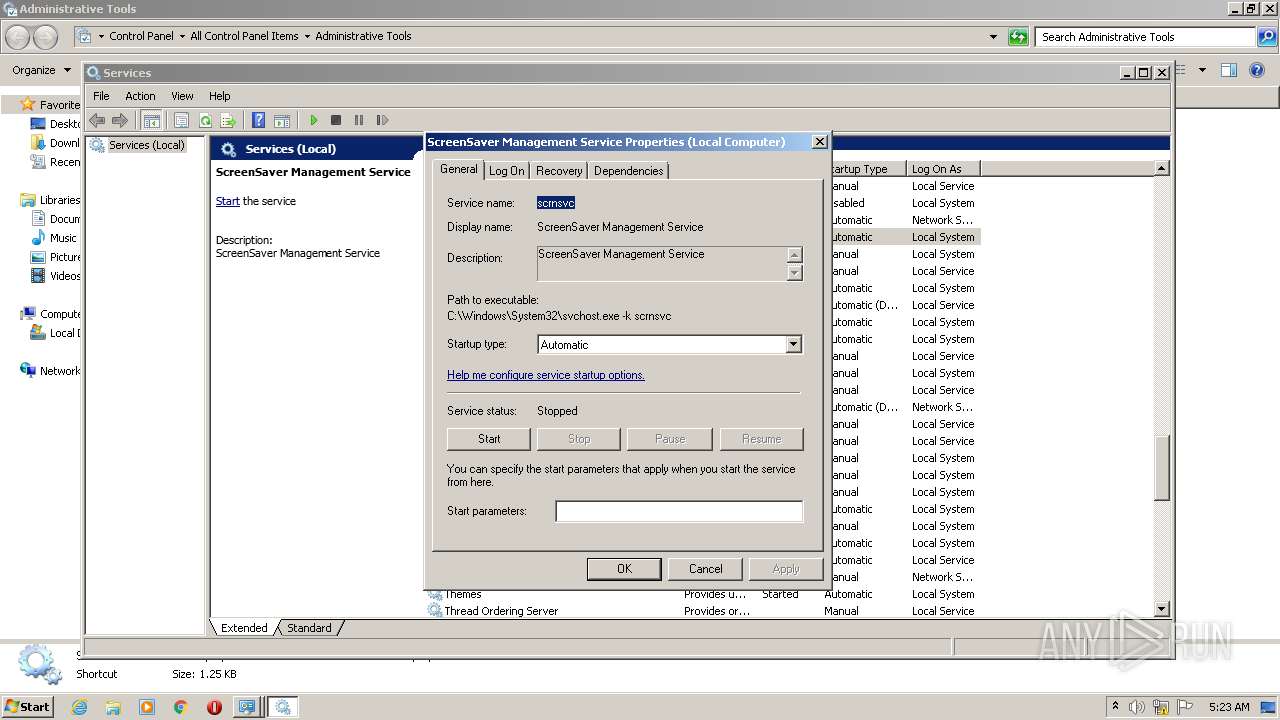The height and width of the screenshot is (720, 1280).
Task: Confirm the dialog with OK
Action: pyautogui.click(x=624, y=569)
